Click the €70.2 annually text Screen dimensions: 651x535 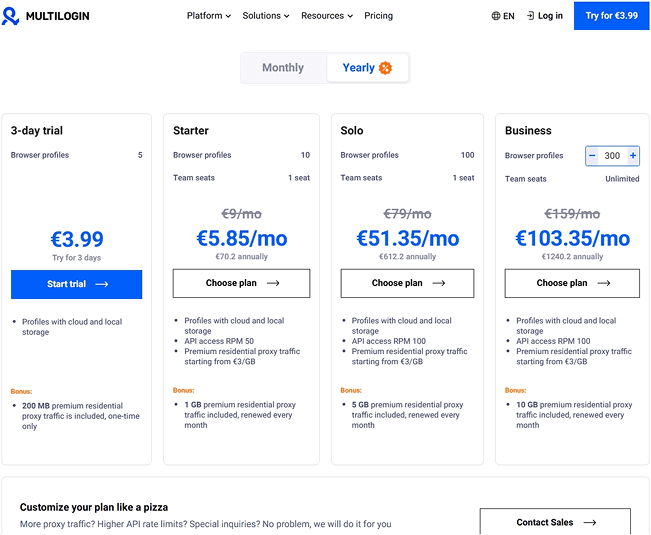click(x=242, y=257)
